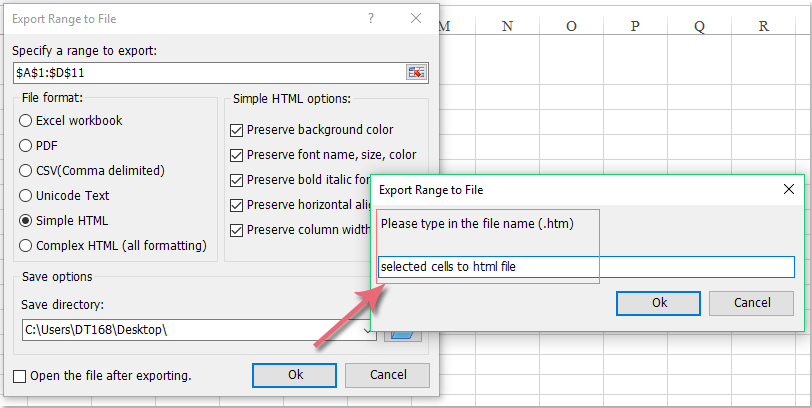Select Complex HTML (all formatting)
The image size is (812, 408).
click(x=27, y=246)
